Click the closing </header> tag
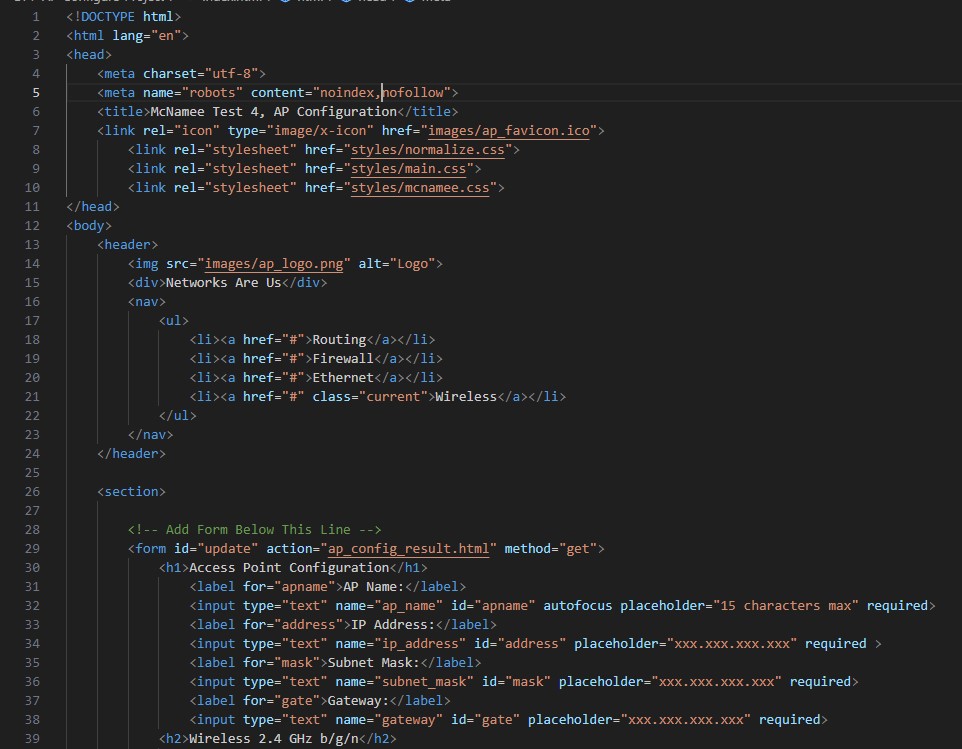The height and width of the screenshot is (749, 962). [x=131, y=453]
